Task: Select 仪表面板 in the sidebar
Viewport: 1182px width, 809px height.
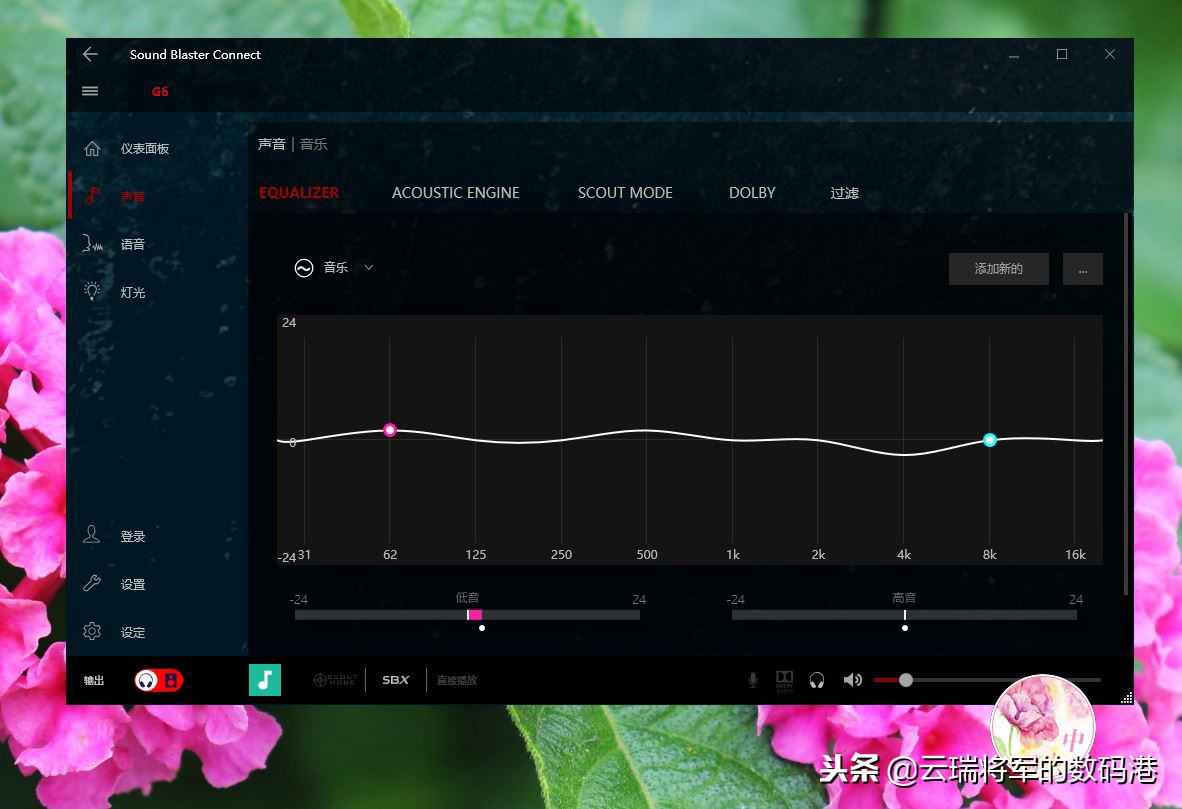Action: point(145,149)
